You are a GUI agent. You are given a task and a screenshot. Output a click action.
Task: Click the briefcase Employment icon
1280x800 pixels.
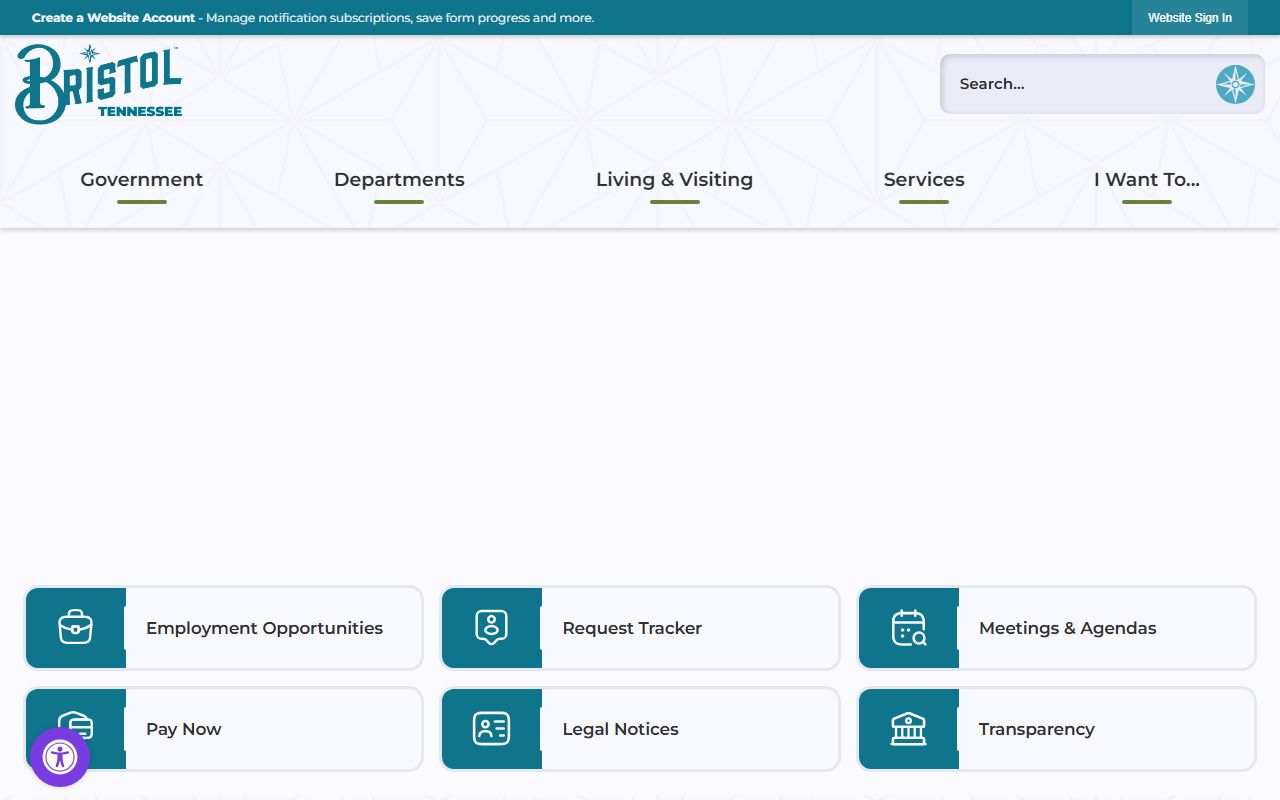point(76,628)
